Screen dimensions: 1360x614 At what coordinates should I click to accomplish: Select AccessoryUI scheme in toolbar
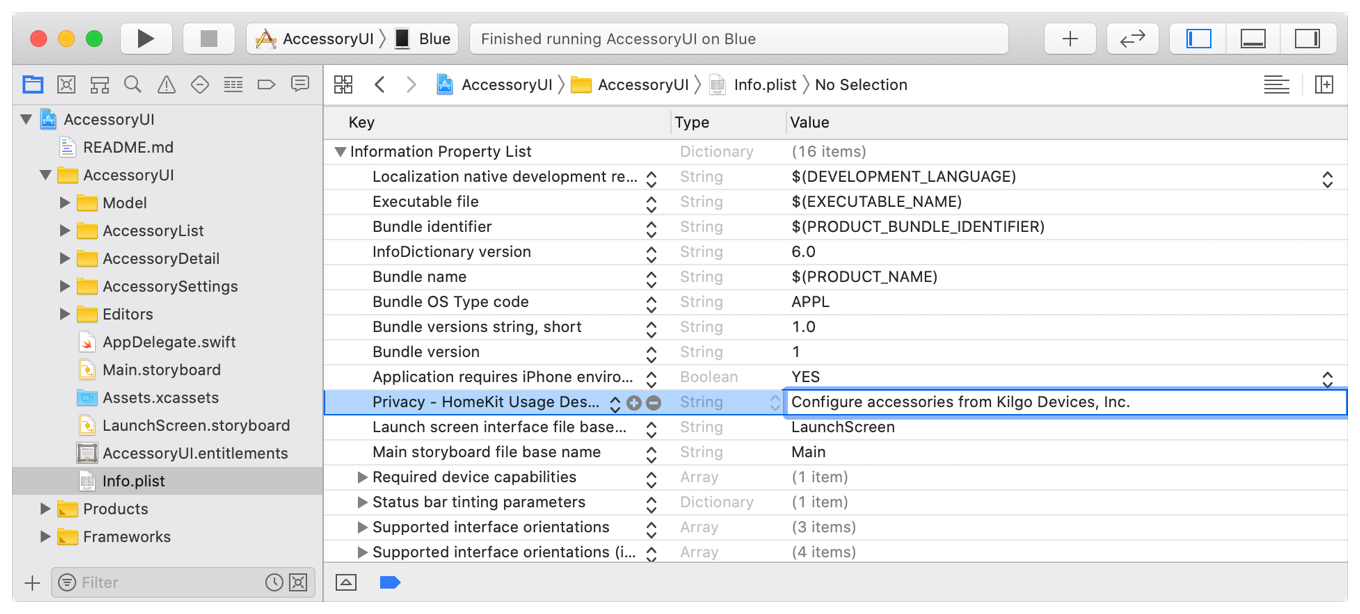(316, 39)
